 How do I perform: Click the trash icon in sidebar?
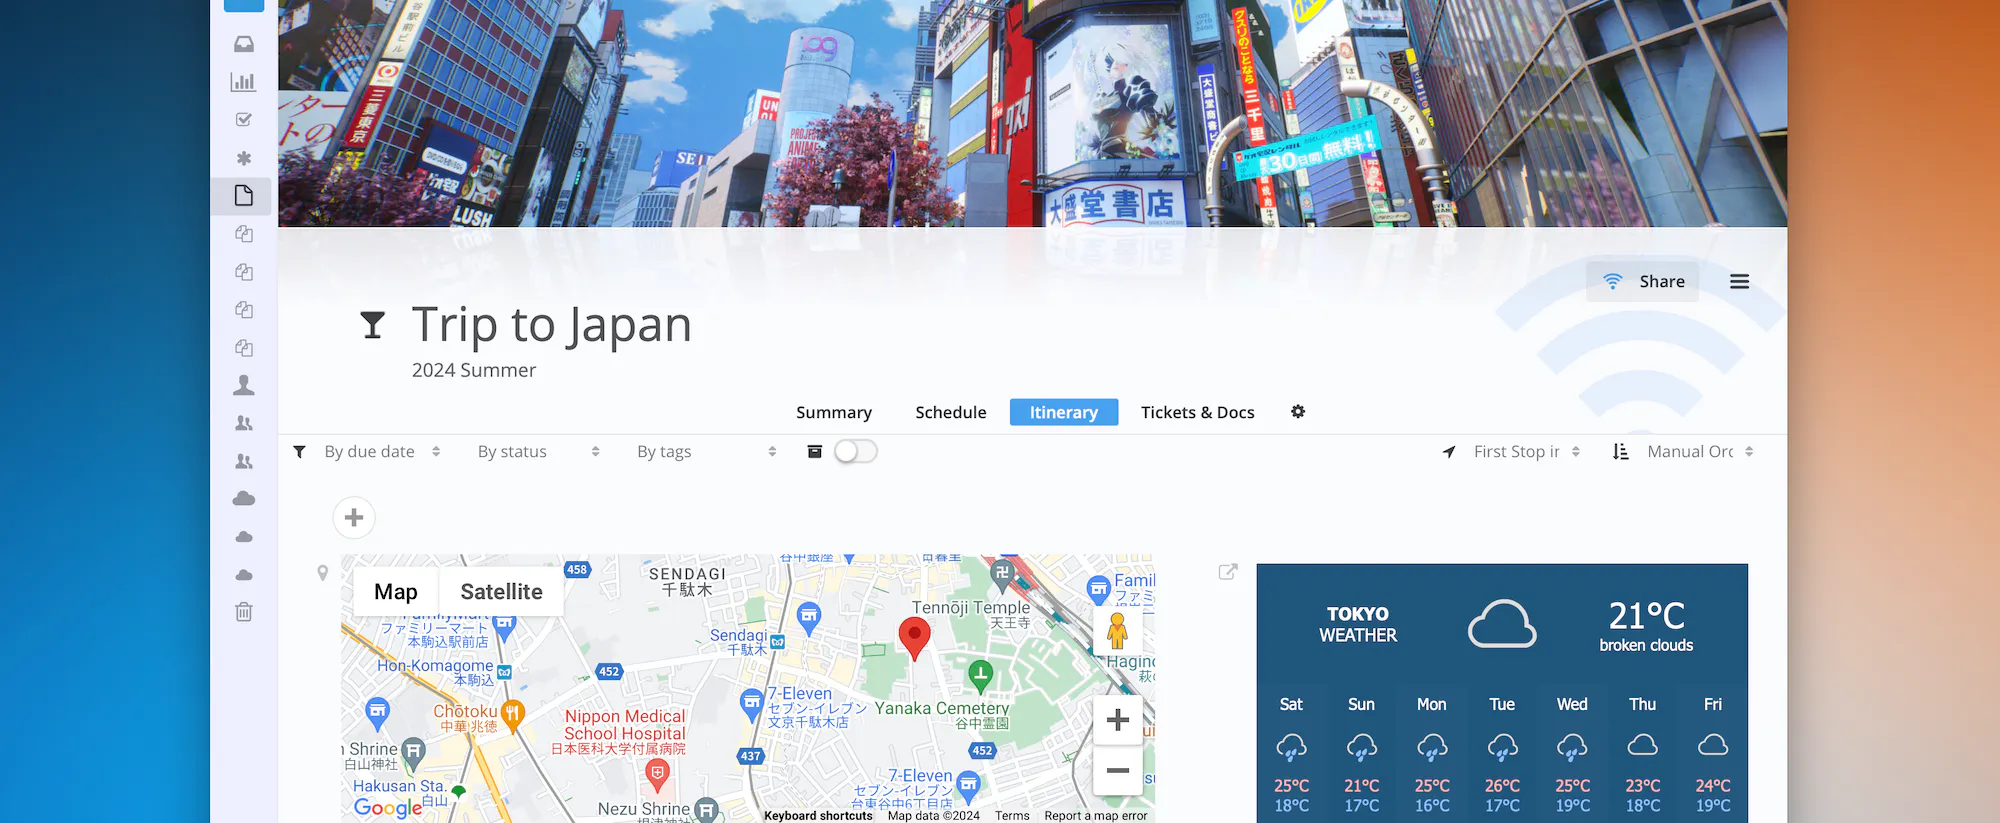244,612
